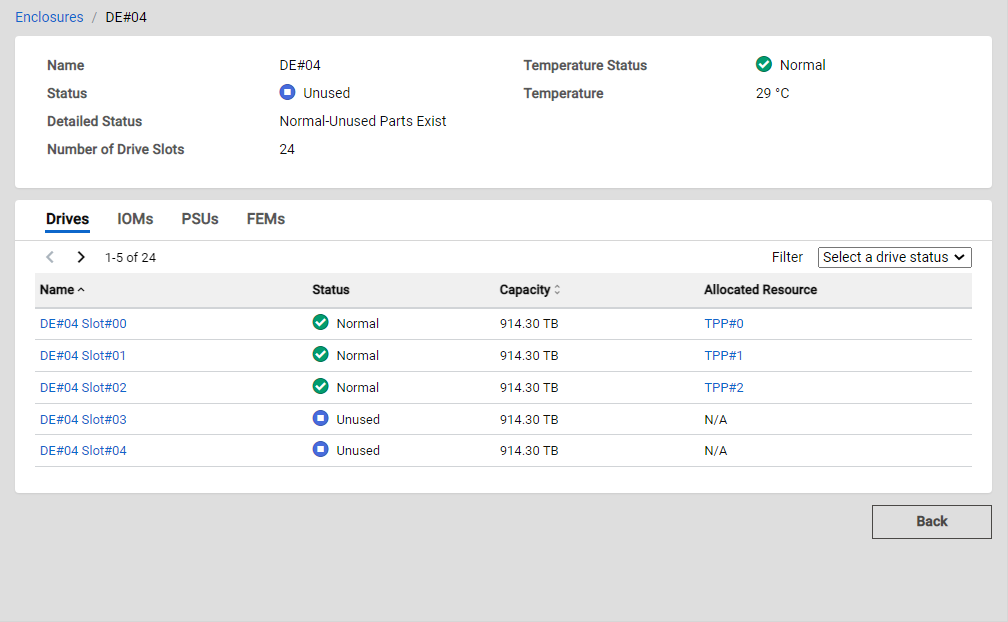The image size is (1008, 622).
Task: Open the Enclosures breadcrumb link
Action: tap(49, 17)
